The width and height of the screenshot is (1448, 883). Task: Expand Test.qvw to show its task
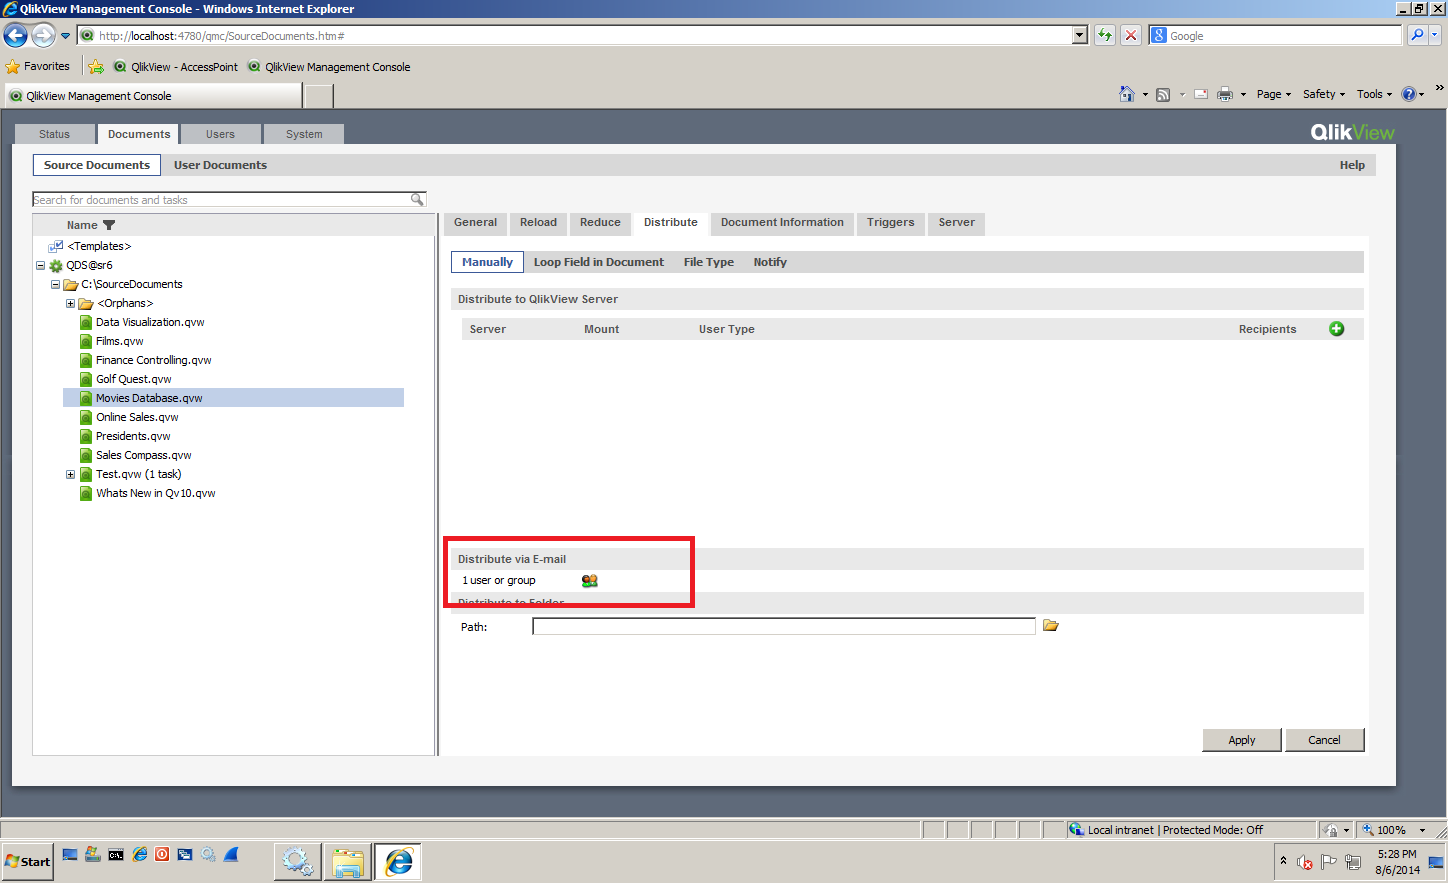pos(71,474)
